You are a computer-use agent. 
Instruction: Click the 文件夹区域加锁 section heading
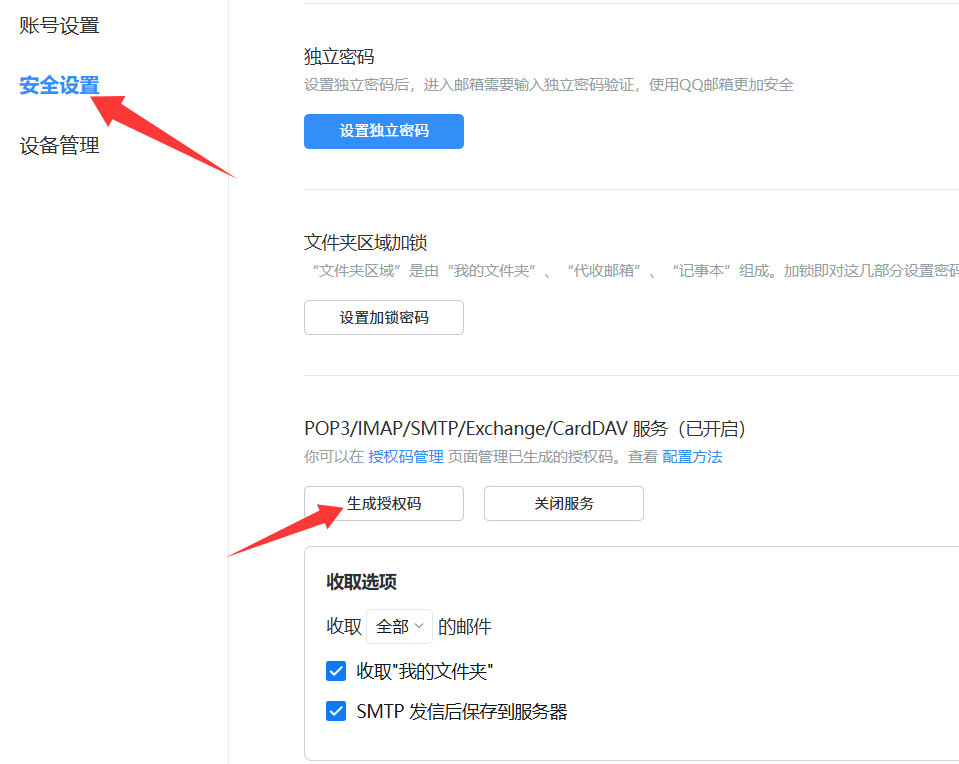click(366, 243)
